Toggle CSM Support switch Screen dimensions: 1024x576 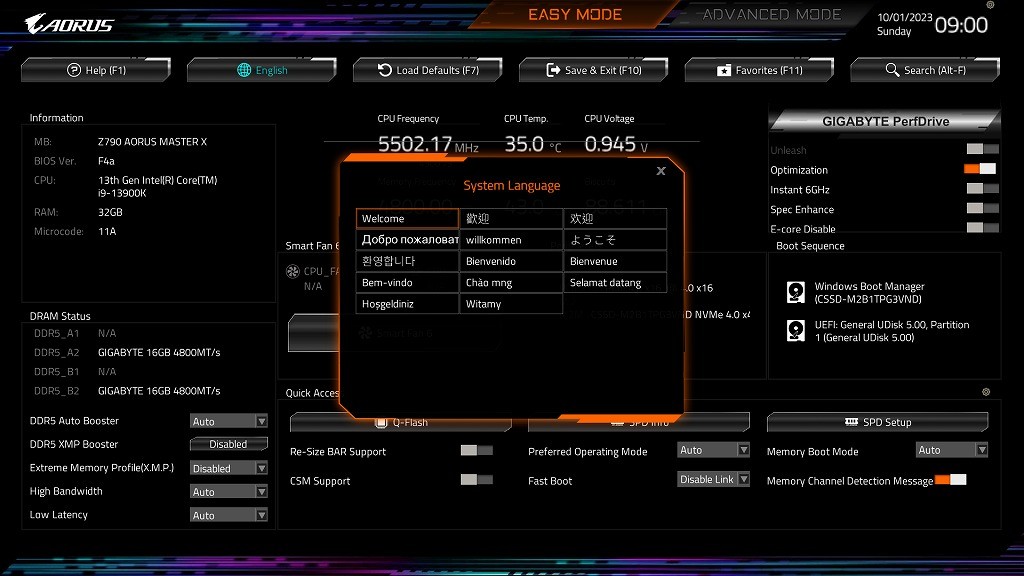(x=477, y=479)
